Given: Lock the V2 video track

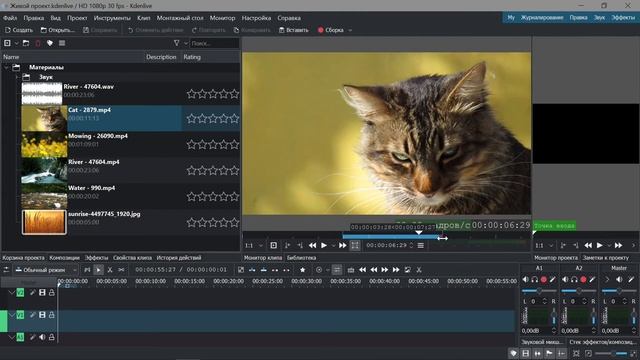Looking at the screenshot, I should pos(51,293).
